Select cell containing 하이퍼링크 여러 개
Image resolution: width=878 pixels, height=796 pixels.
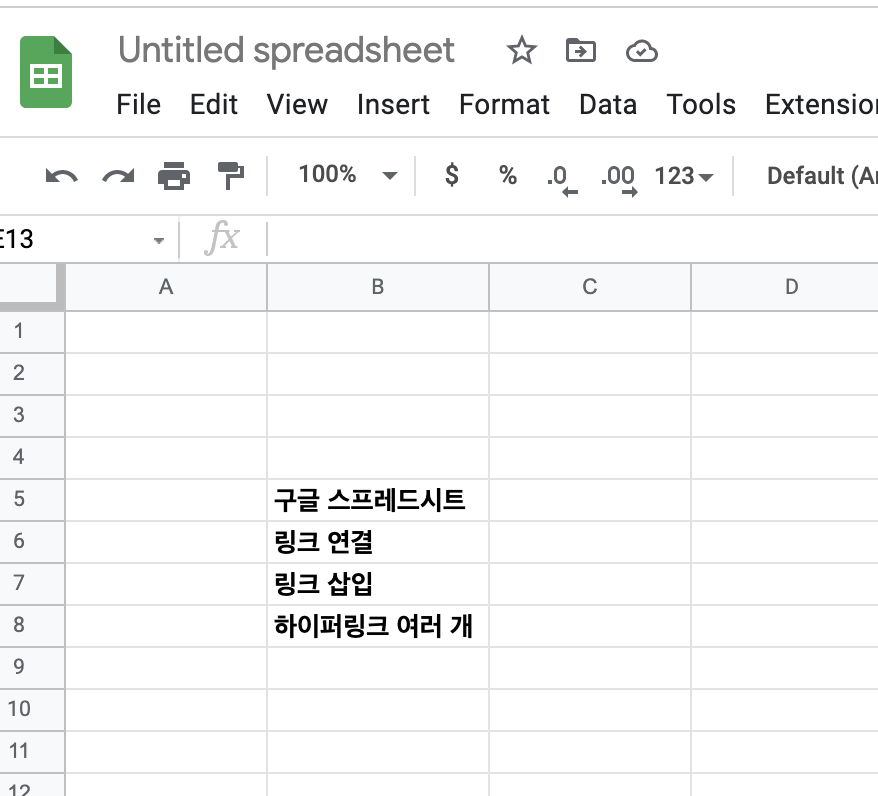click(x=378, y=626)
